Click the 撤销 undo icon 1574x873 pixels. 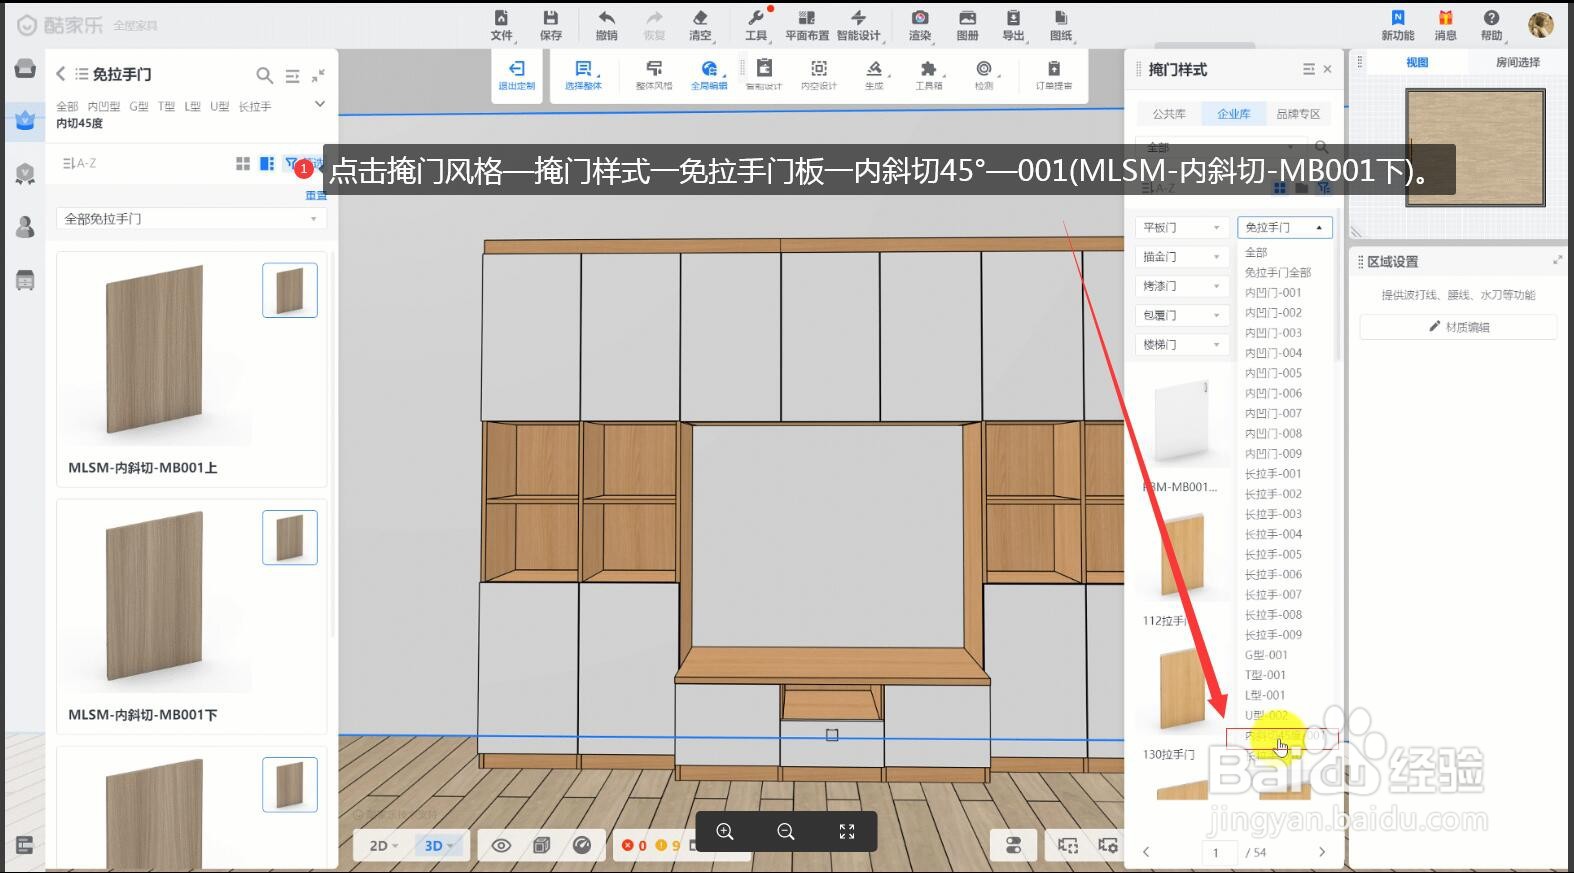pos(606,25)
